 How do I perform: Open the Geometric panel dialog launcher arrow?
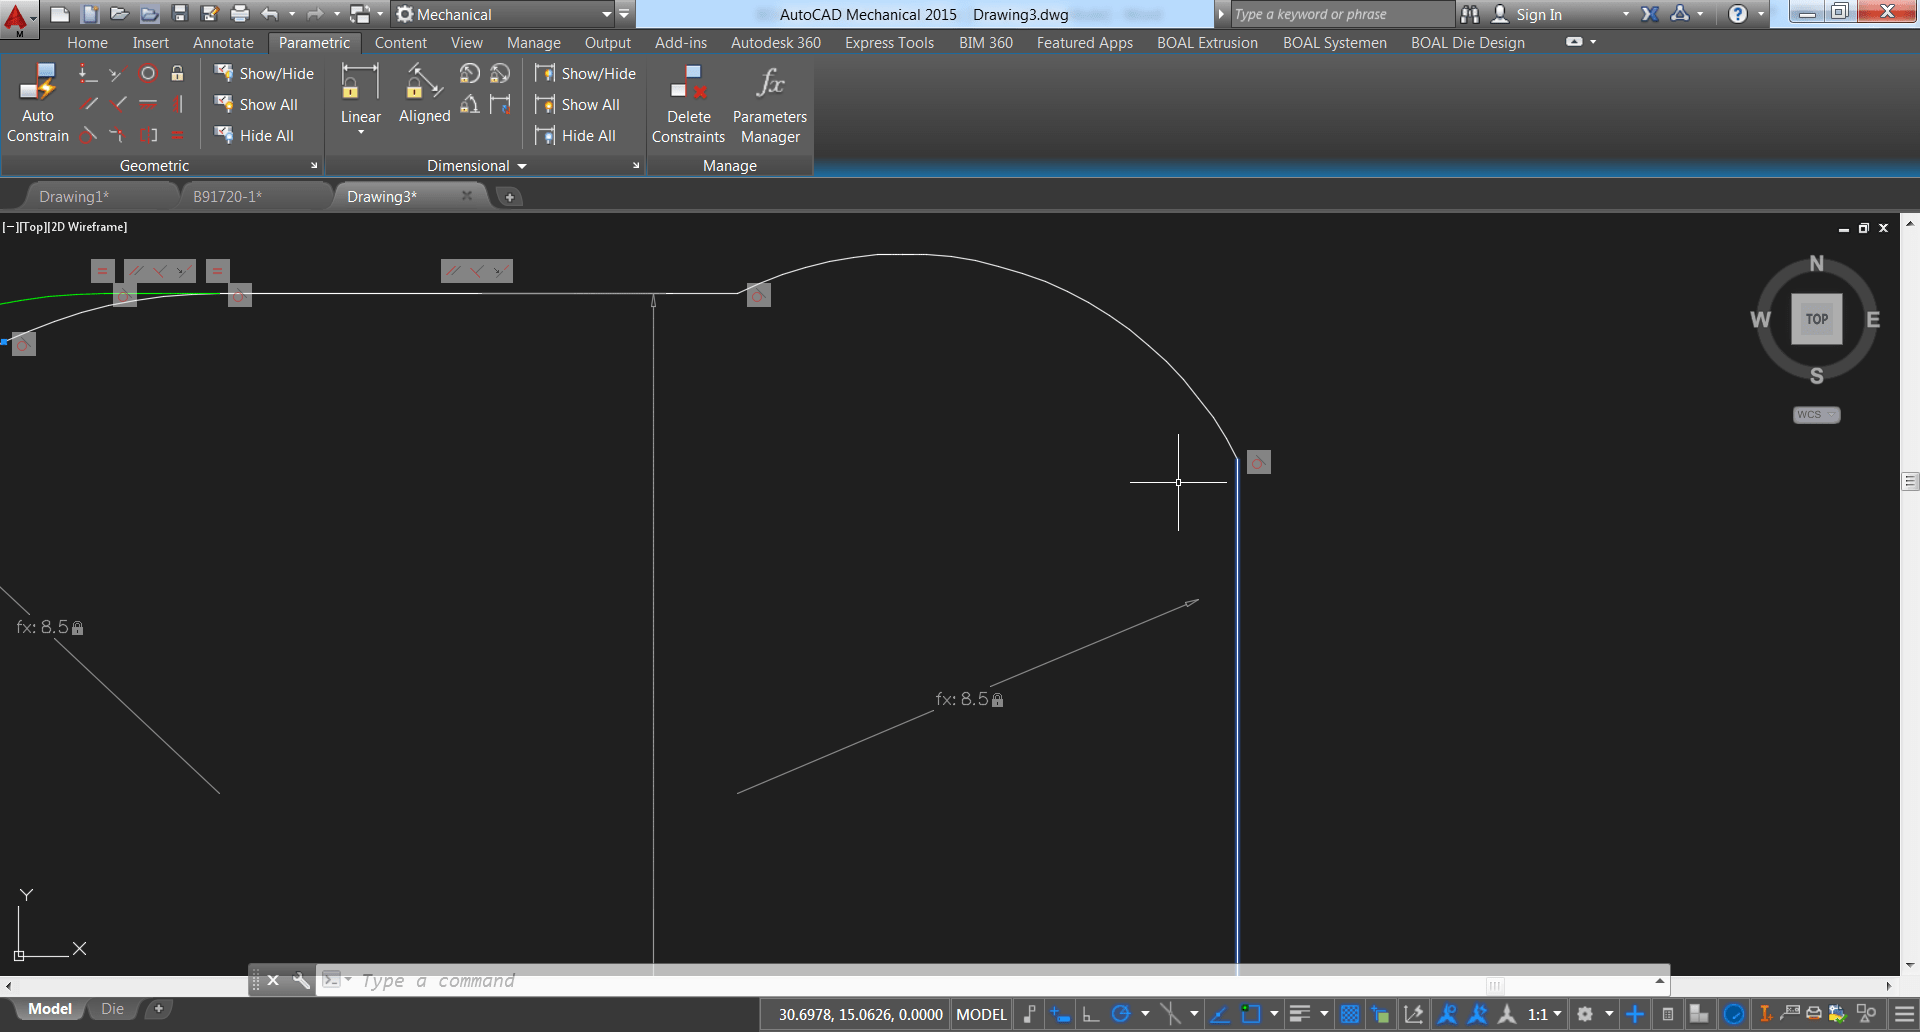[x=314, y=166]
